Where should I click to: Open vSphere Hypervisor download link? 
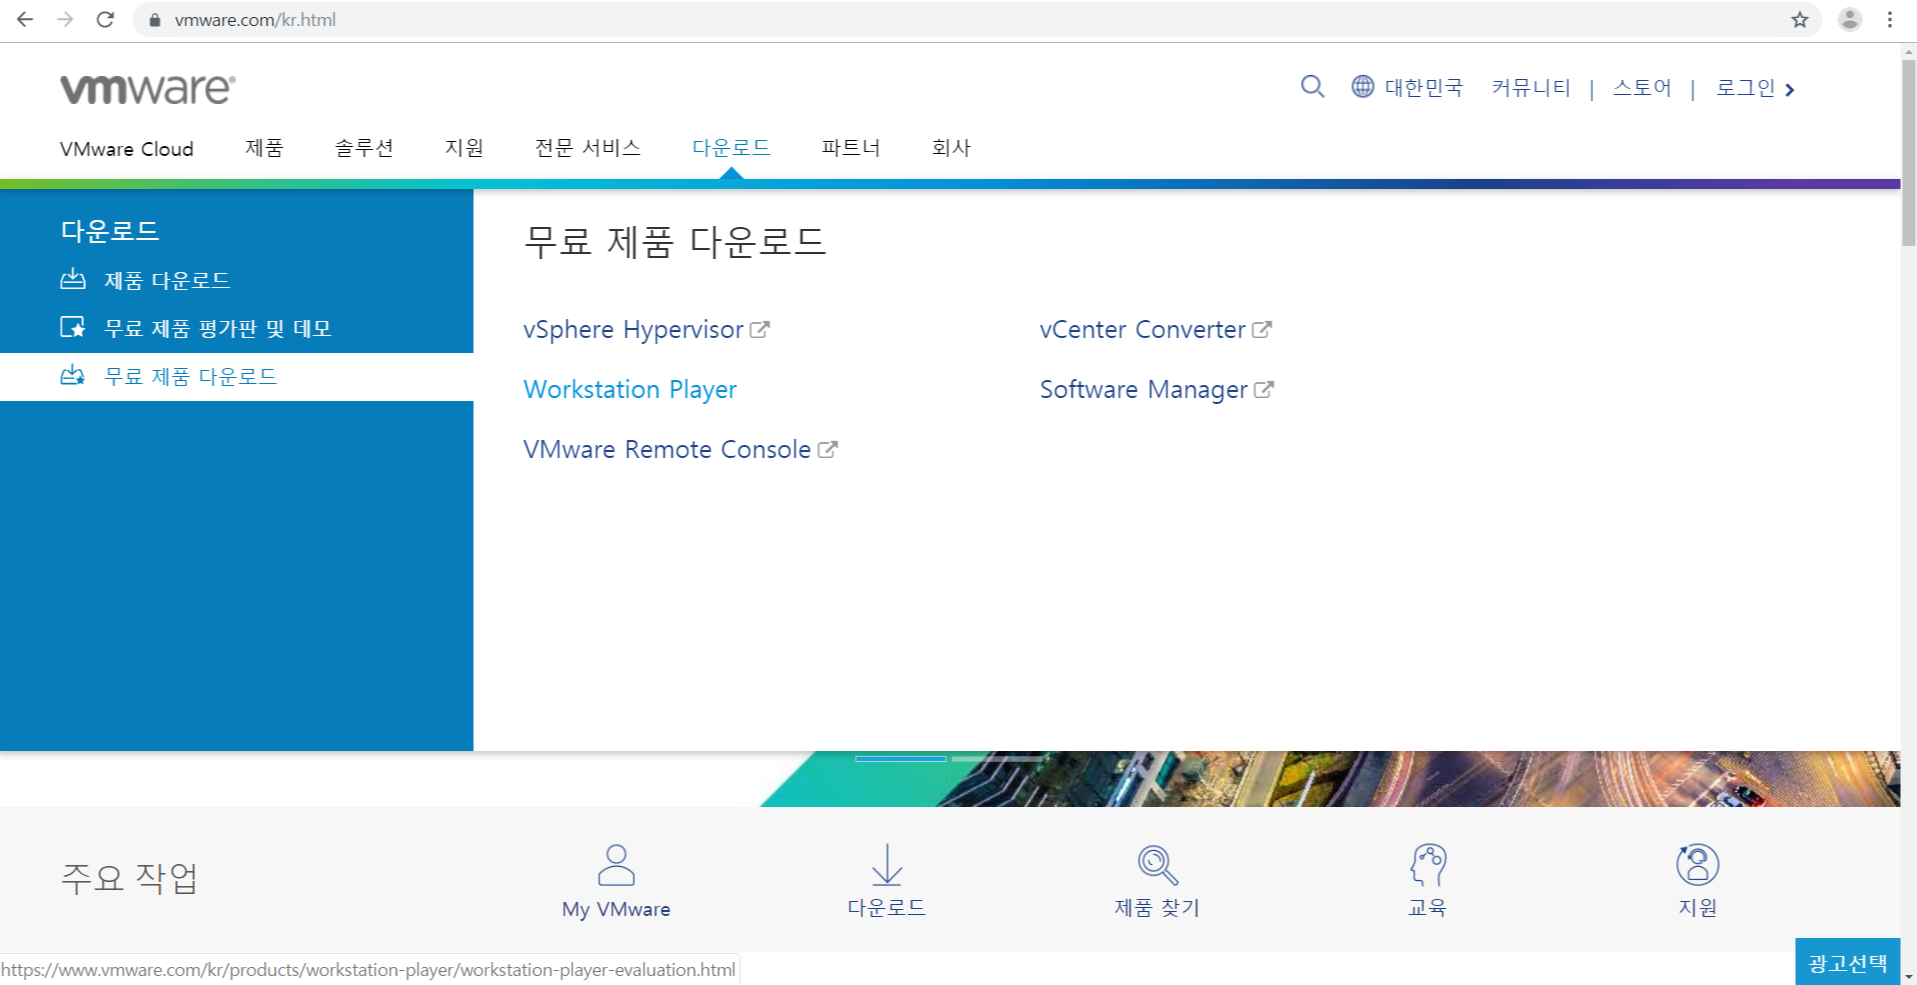[633, 330]
